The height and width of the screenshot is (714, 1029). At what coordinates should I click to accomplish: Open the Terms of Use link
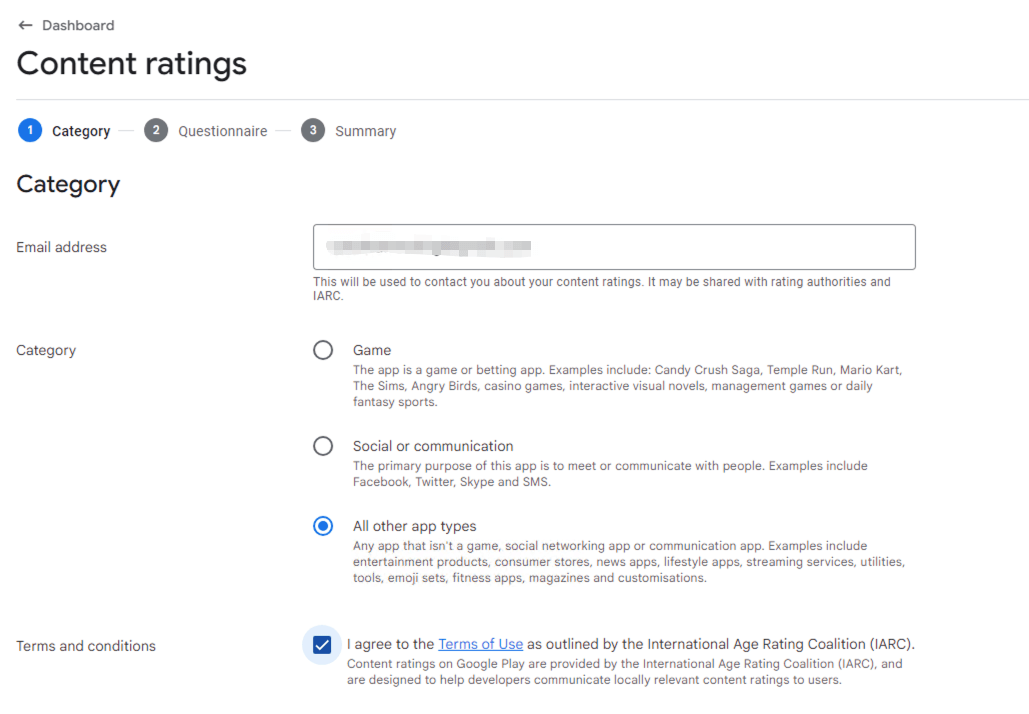480,644
